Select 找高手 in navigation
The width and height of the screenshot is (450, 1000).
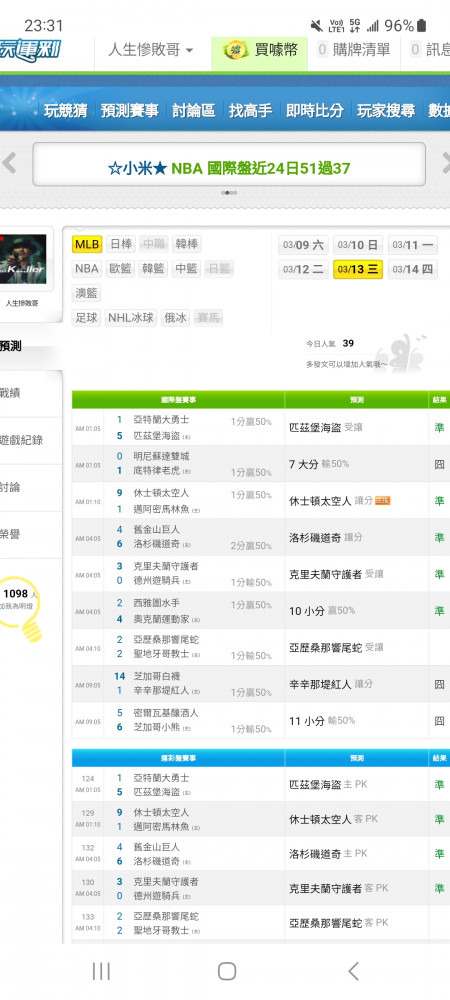point(250,110)
